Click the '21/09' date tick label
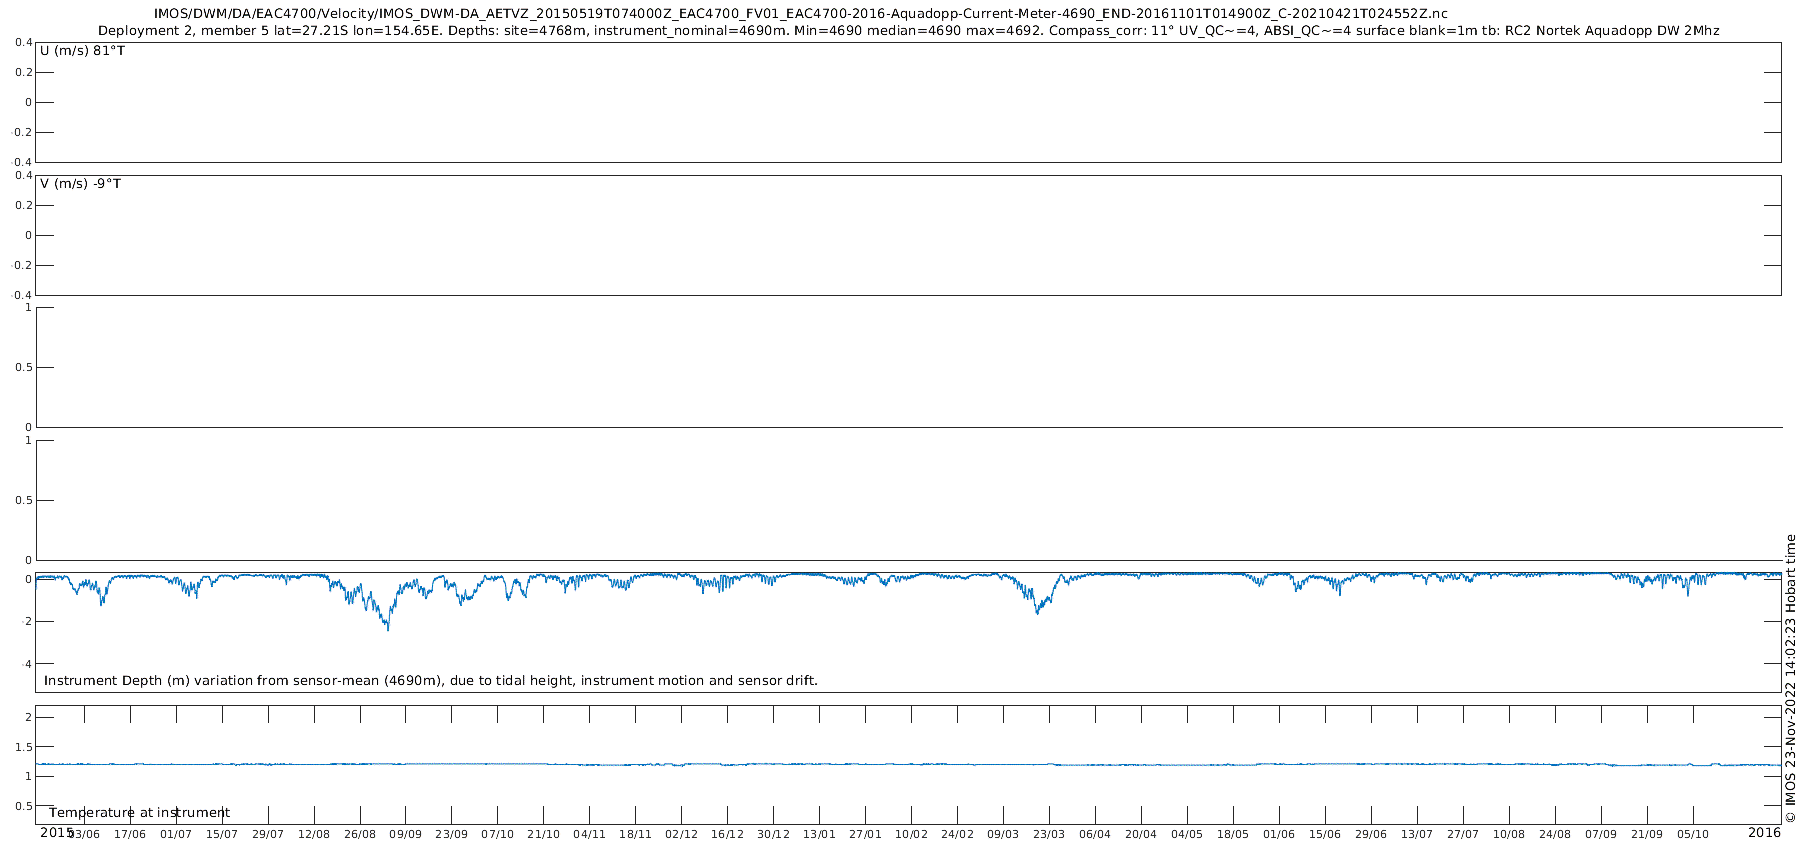The height and width of the screenshot is (850, 1800). pos(1648,834)
